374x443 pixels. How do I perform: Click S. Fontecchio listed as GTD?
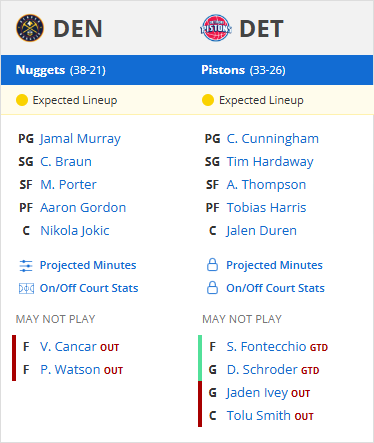[266, 347]
